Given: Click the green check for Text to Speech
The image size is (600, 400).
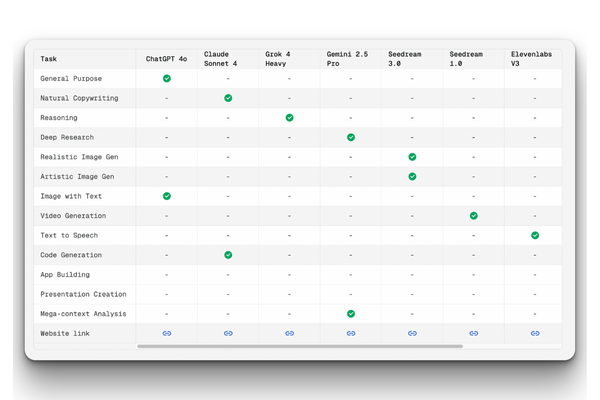Looking at the screenshot, I should 535,235.
